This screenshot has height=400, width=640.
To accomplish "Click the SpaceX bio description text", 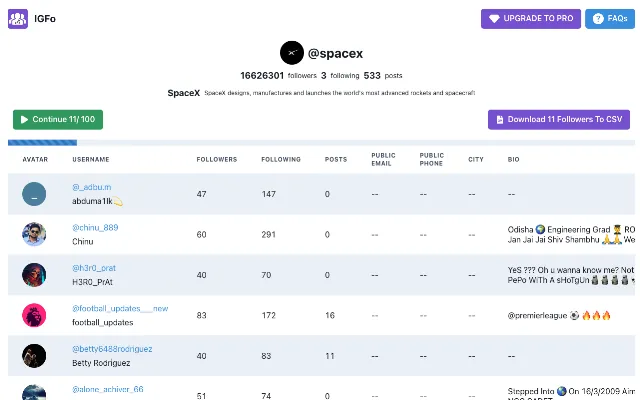I will click(340, 93).
